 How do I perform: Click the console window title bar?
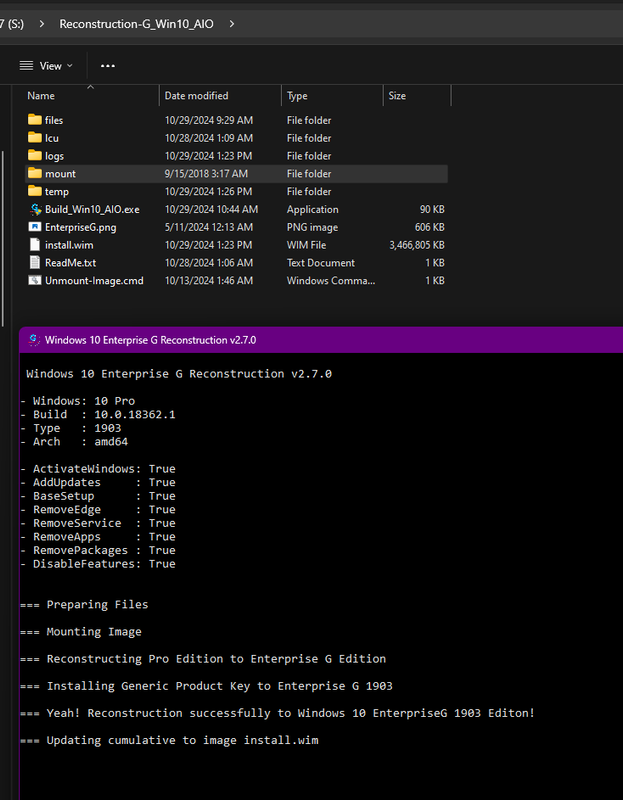point(321,340)
